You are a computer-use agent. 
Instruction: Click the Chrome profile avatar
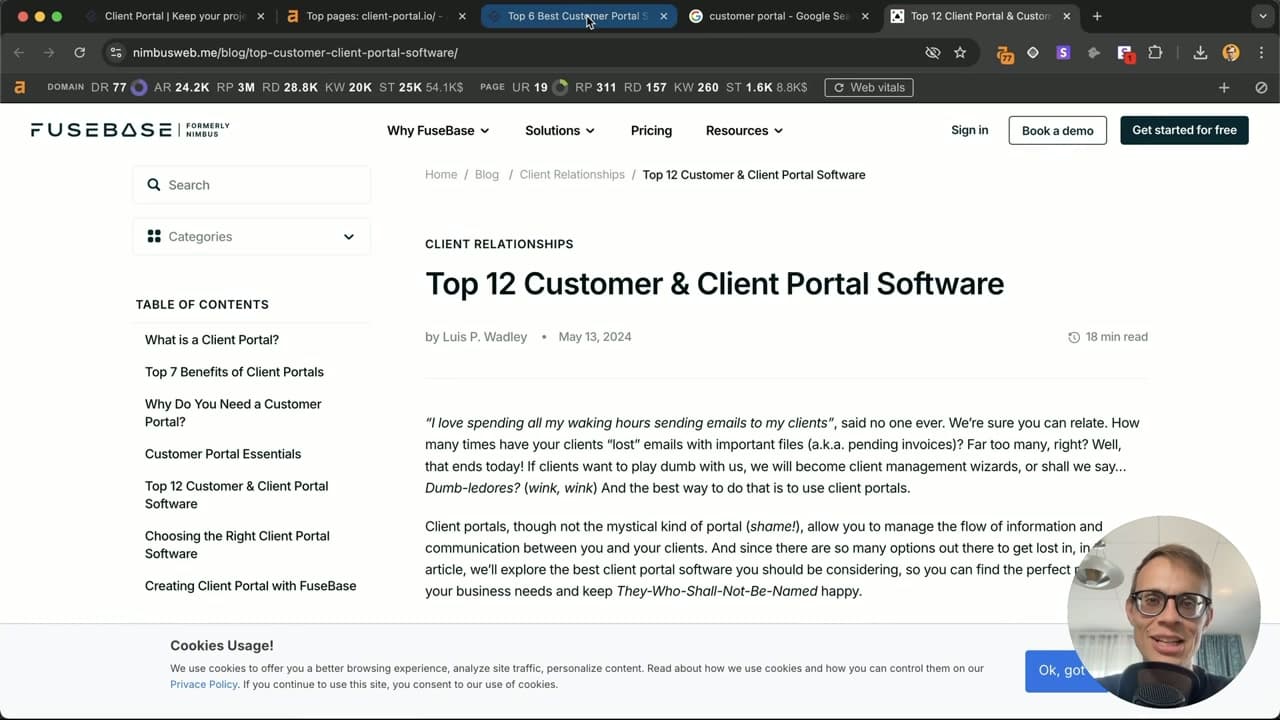[x=1231, y=52]
